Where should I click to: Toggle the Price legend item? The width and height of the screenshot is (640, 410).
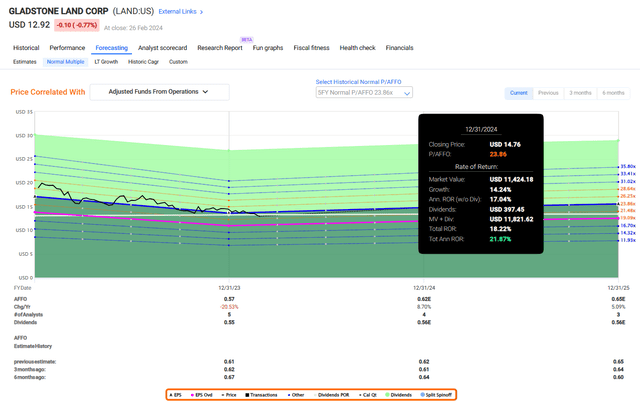[229, 395]
